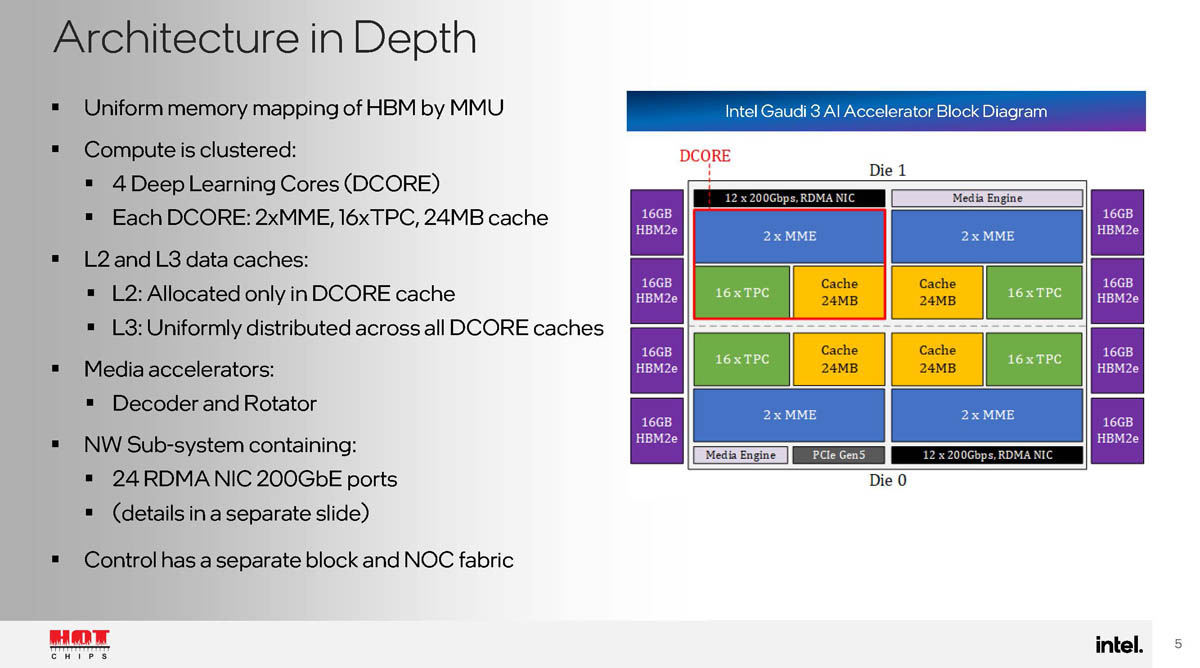Click the '2 x MME' block under Media Engine in Die 1

(x=987, y=236)
